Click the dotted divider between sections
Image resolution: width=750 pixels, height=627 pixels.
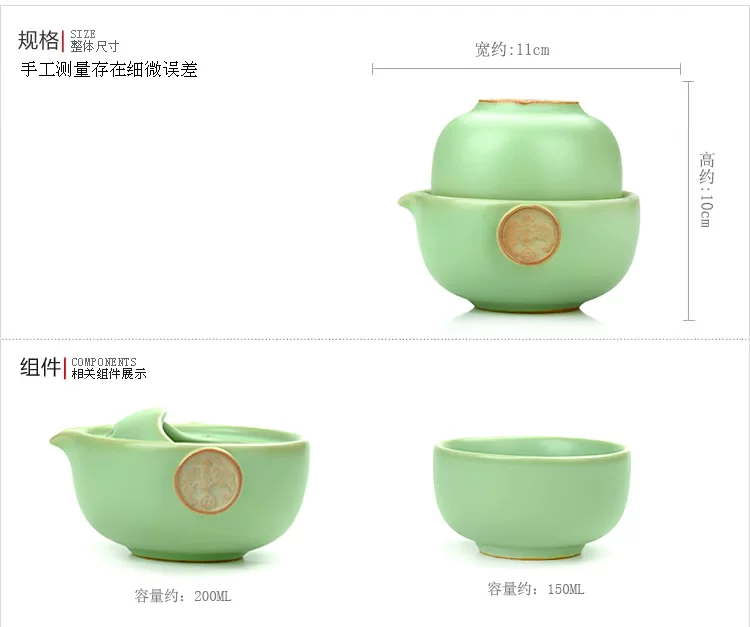375,339
